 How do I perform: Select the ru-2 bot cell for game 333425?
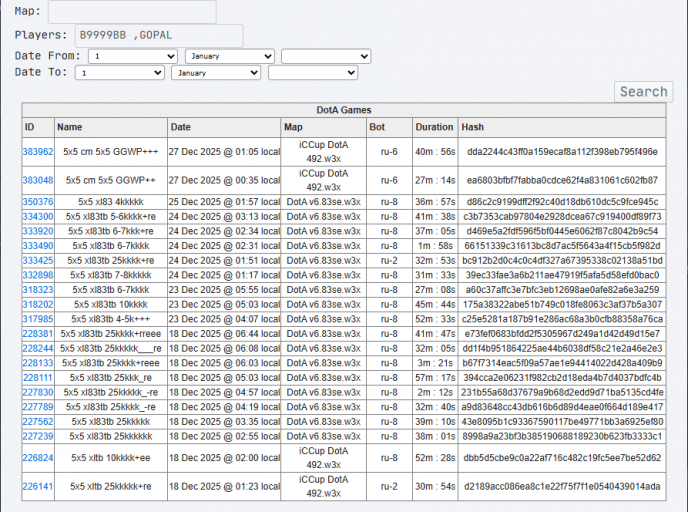(389, 261)
